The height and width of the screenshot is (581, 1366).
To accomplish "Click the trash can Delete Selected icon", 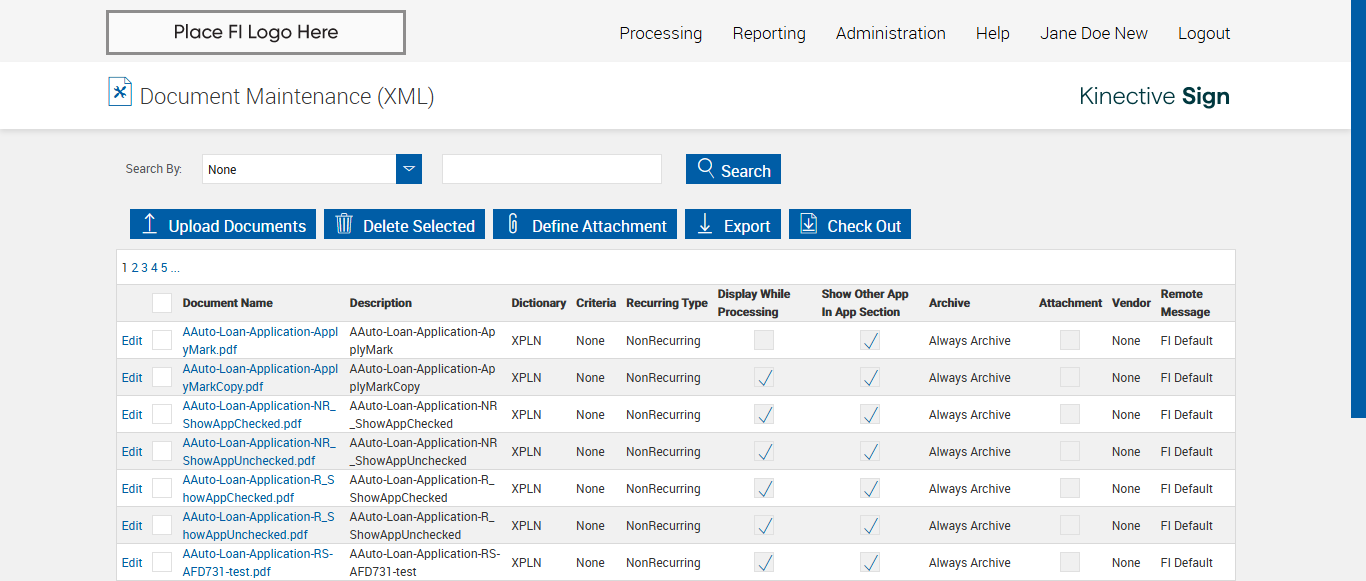I will click(x=344, y=224).
